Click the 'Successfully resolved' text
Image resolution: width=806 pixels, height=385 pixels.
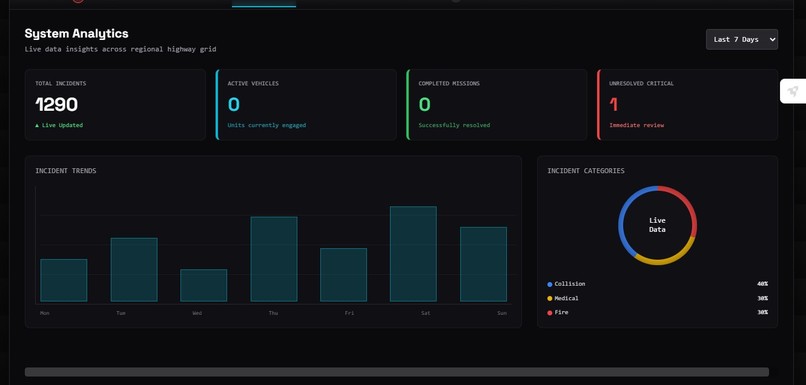point(454,125)
